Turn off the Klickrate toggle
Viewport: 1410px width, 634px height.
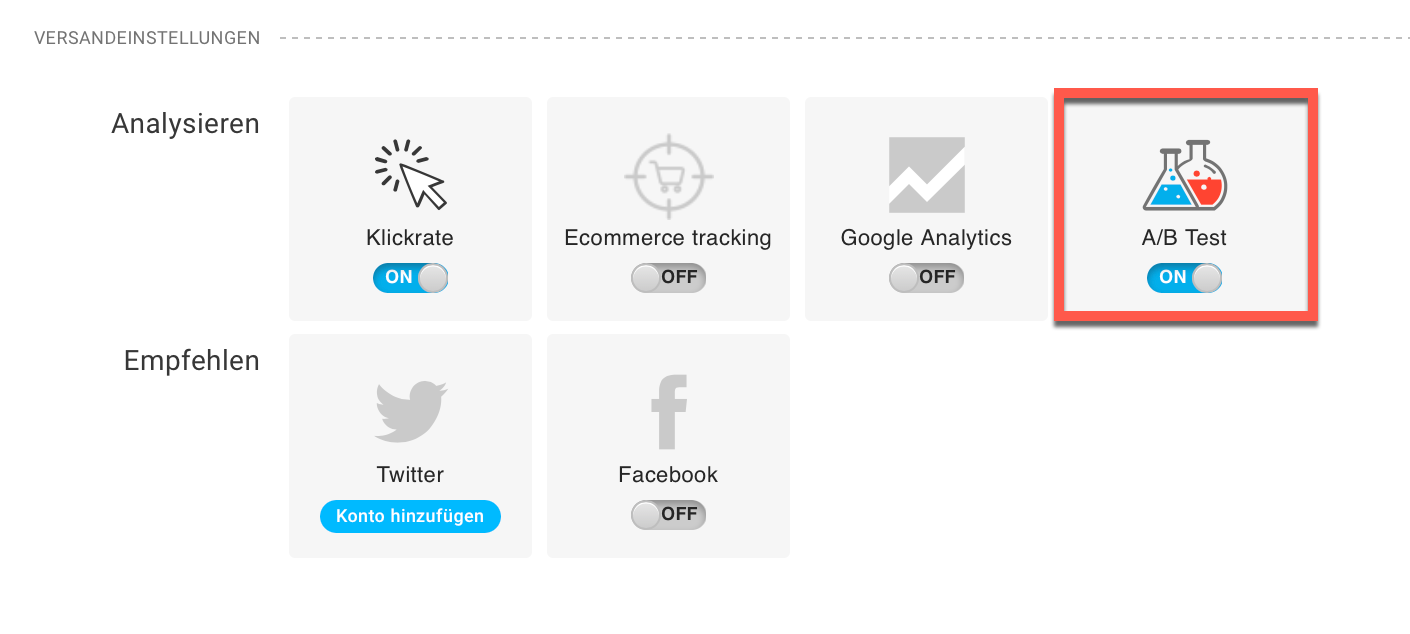click(410, 277)
